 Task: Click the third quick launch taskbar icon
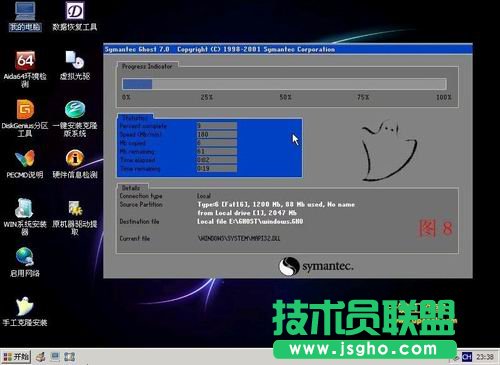[69, 357]
